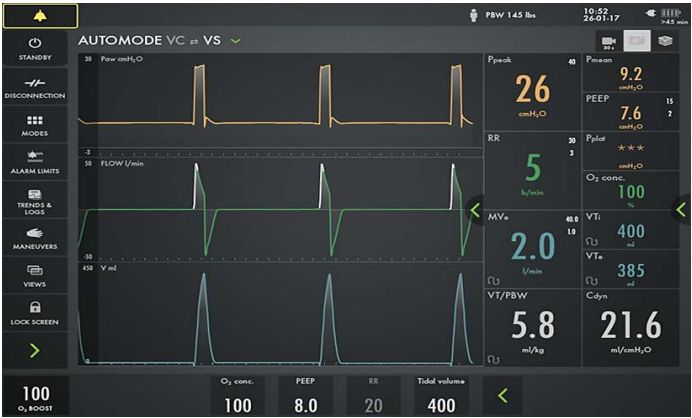Open the Modes menu
This screenshot has width=692, height=418.
pos(35,125)
